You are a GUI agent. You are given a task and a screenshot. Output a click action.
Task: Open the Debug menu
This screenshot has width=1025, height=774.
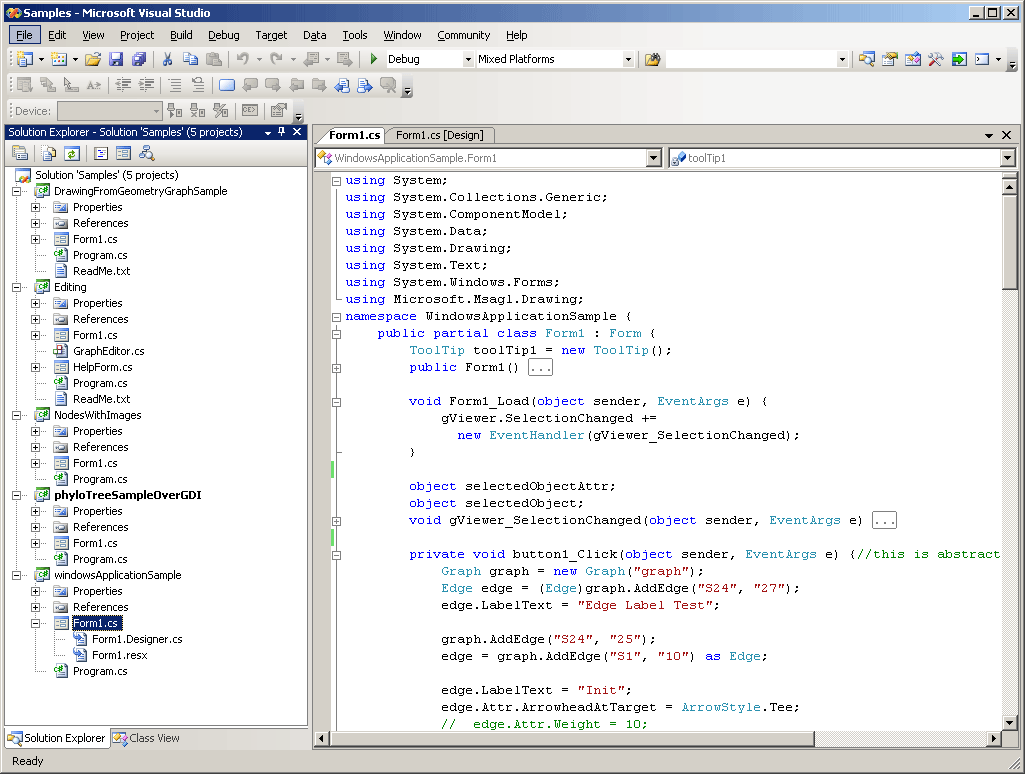[x=224, y=35]
